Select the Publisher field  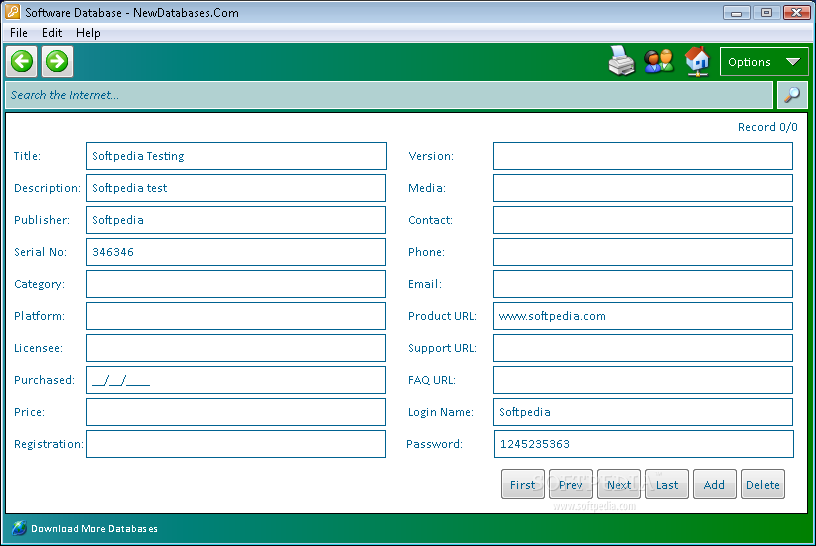tap(236, 220)
